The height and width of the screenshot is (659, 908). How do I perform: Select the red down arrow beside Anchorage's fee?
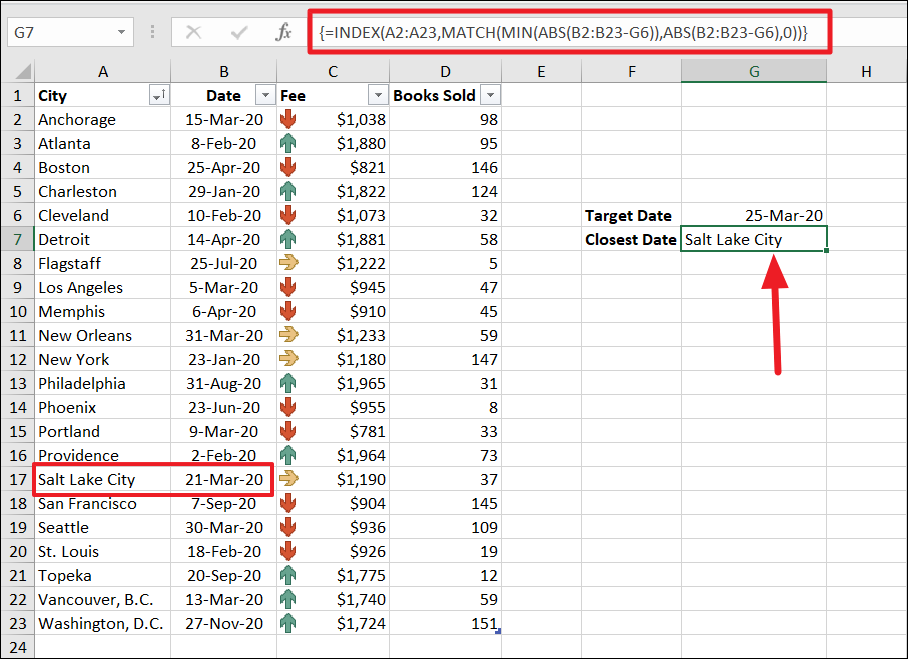(290, 119)
